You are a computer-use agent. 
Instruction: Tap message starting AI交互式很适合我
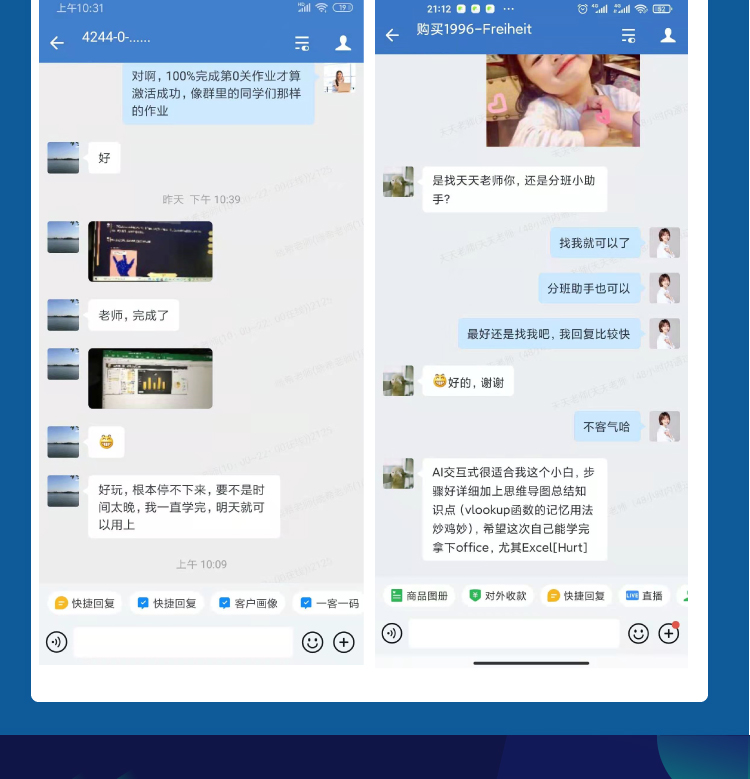(x=515, y=509)
